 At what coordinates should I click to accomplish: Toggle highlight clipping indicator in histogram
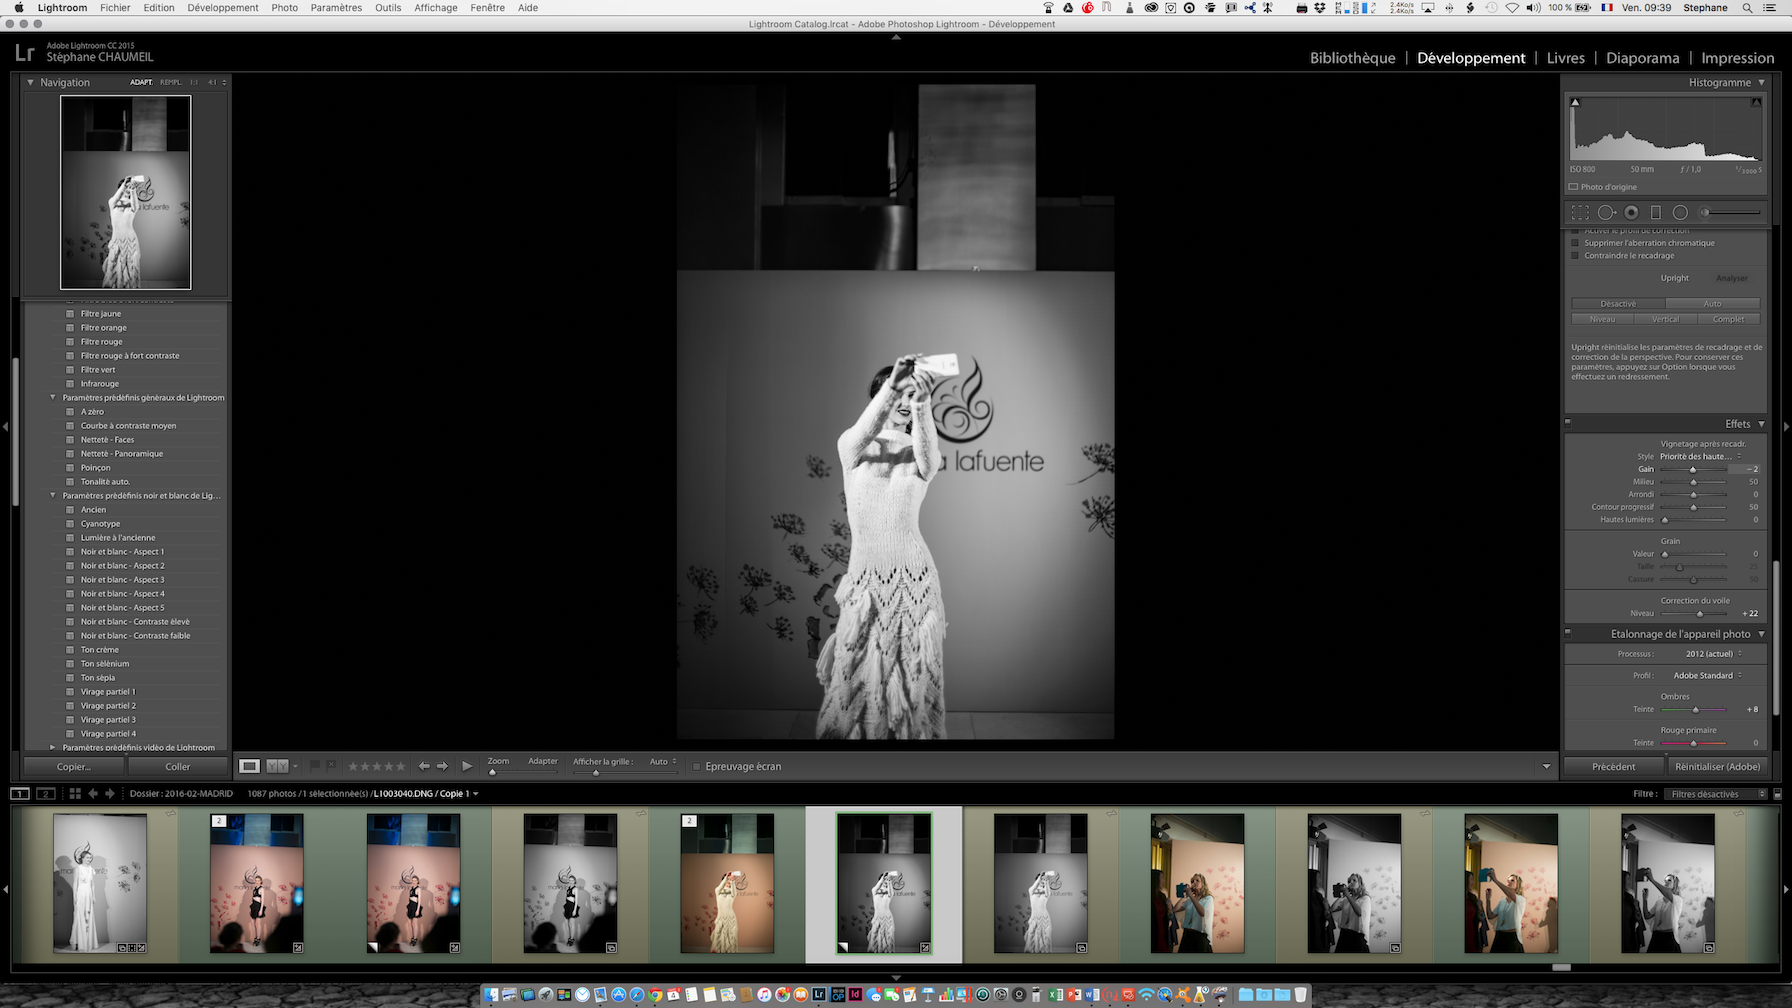tap(1756, 102)
